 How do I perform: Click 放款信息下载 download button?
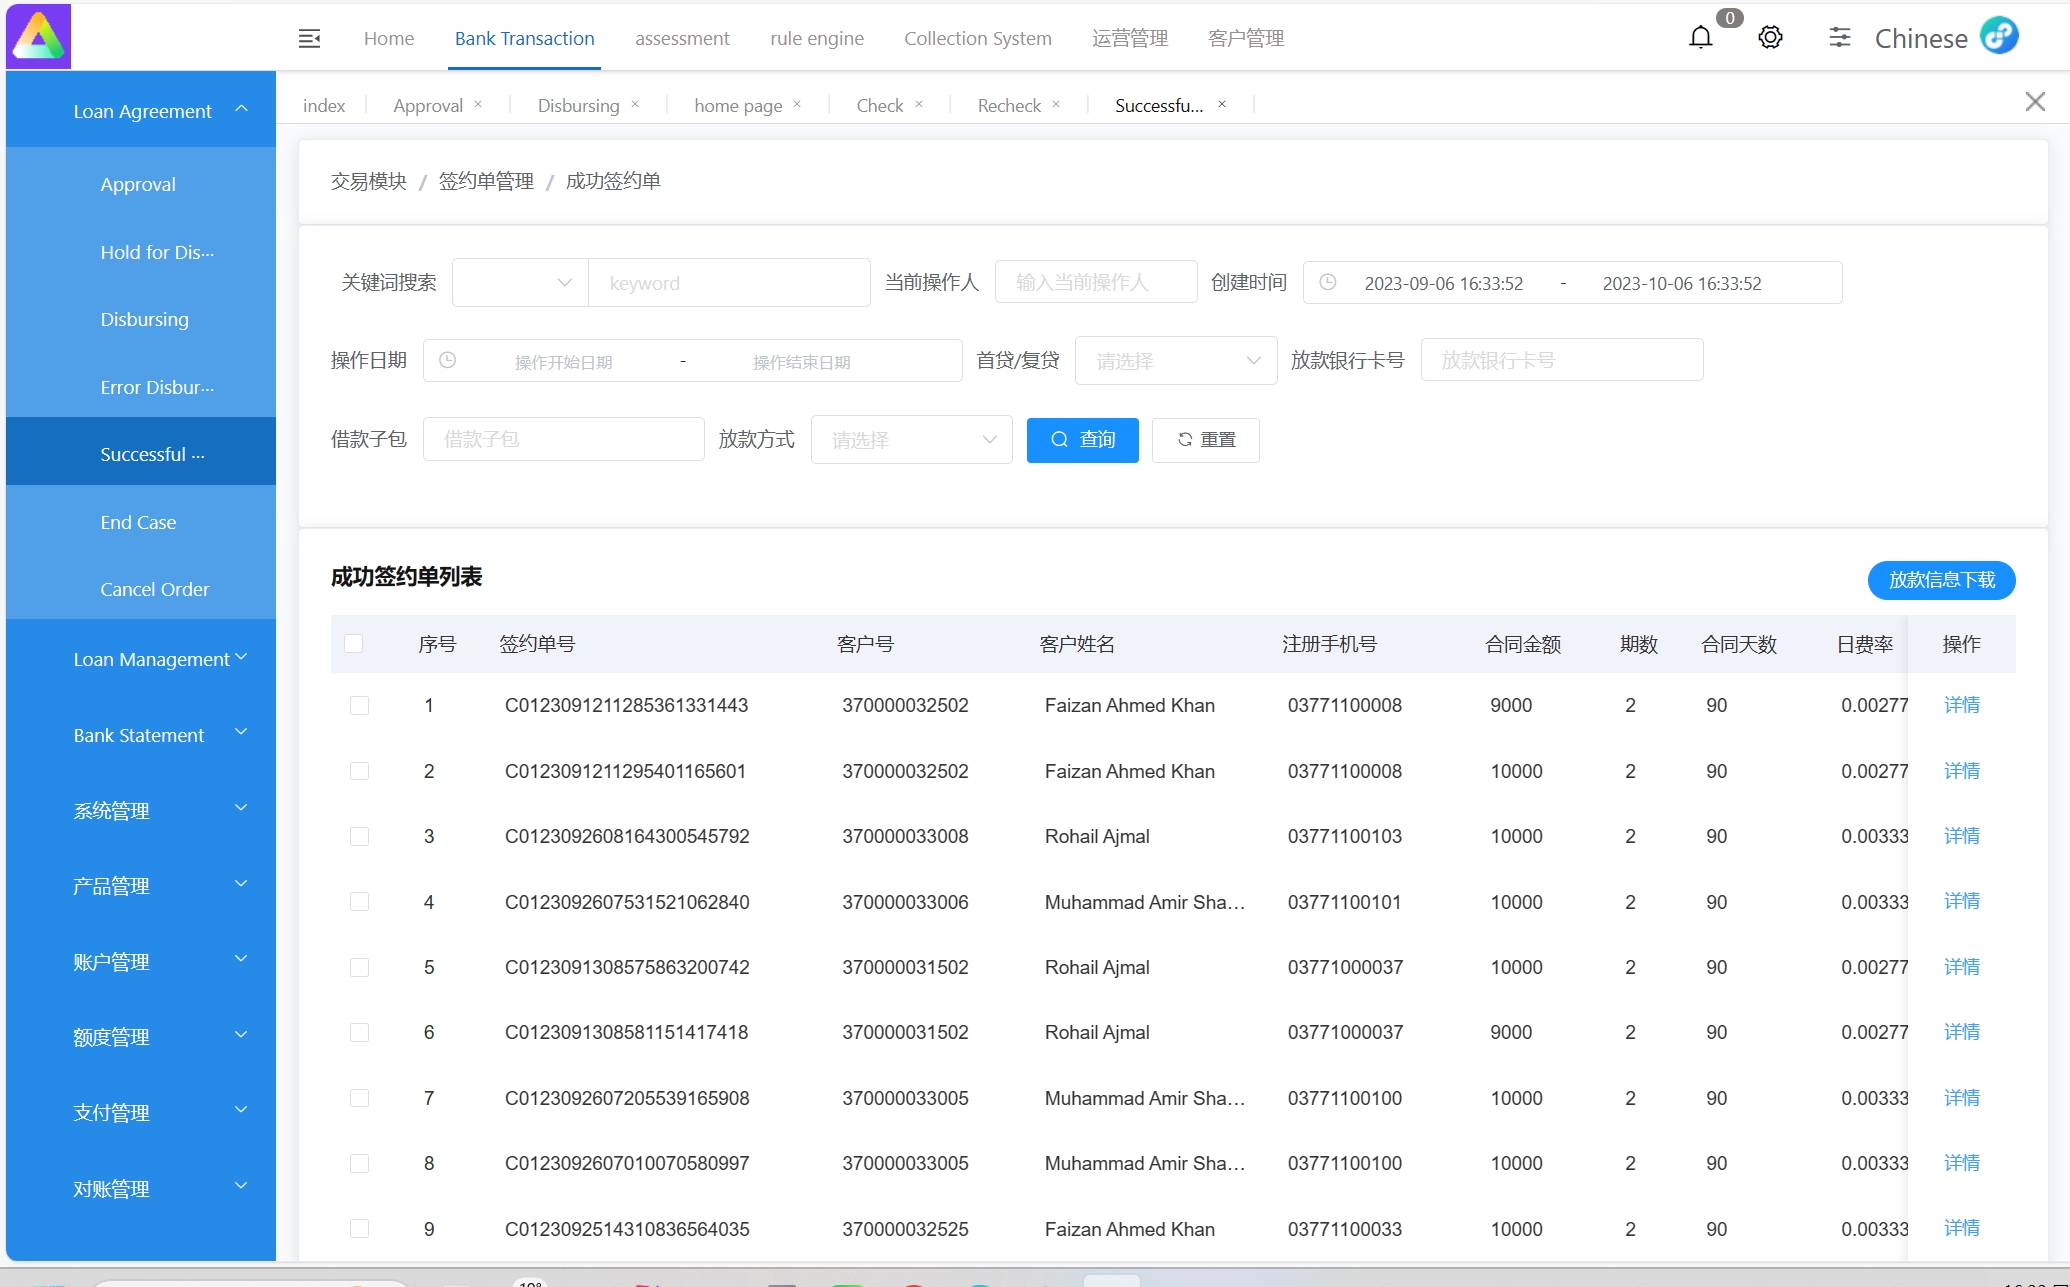click(x=1941, y=580)
